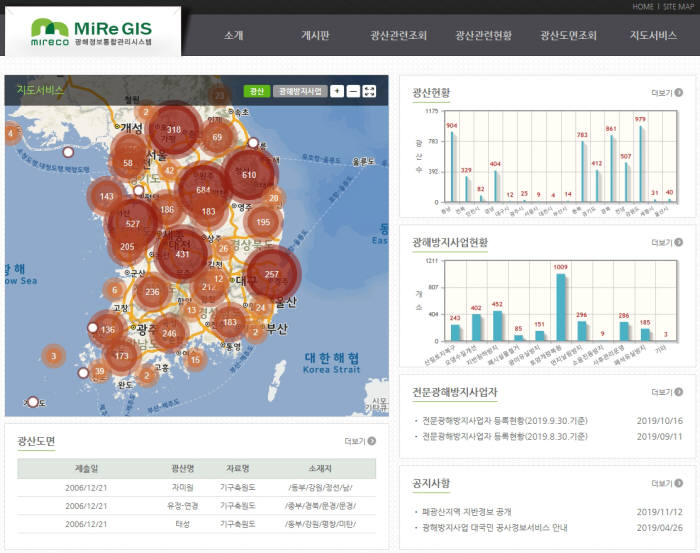Open 더보기 for 광산현황 chart
Screen dimensions: 700x553
tap(667, 92)
